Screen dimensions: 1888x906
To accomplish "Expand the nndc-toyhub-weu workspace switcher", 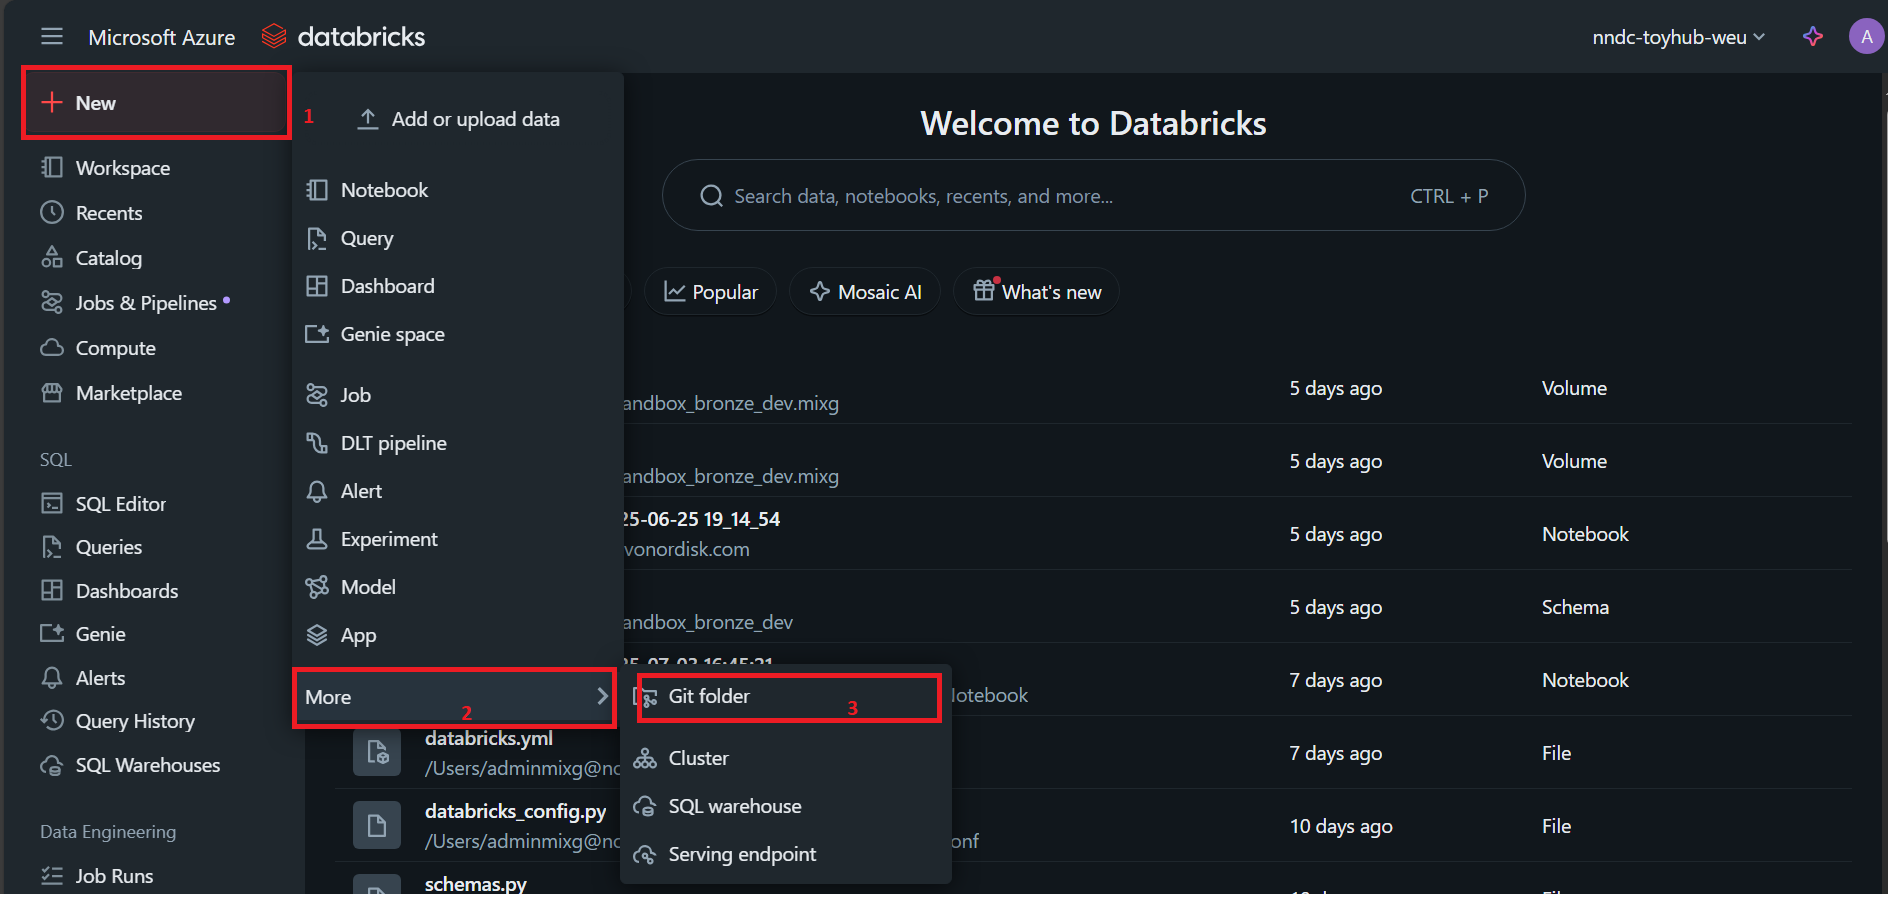I will [1678, 37].
